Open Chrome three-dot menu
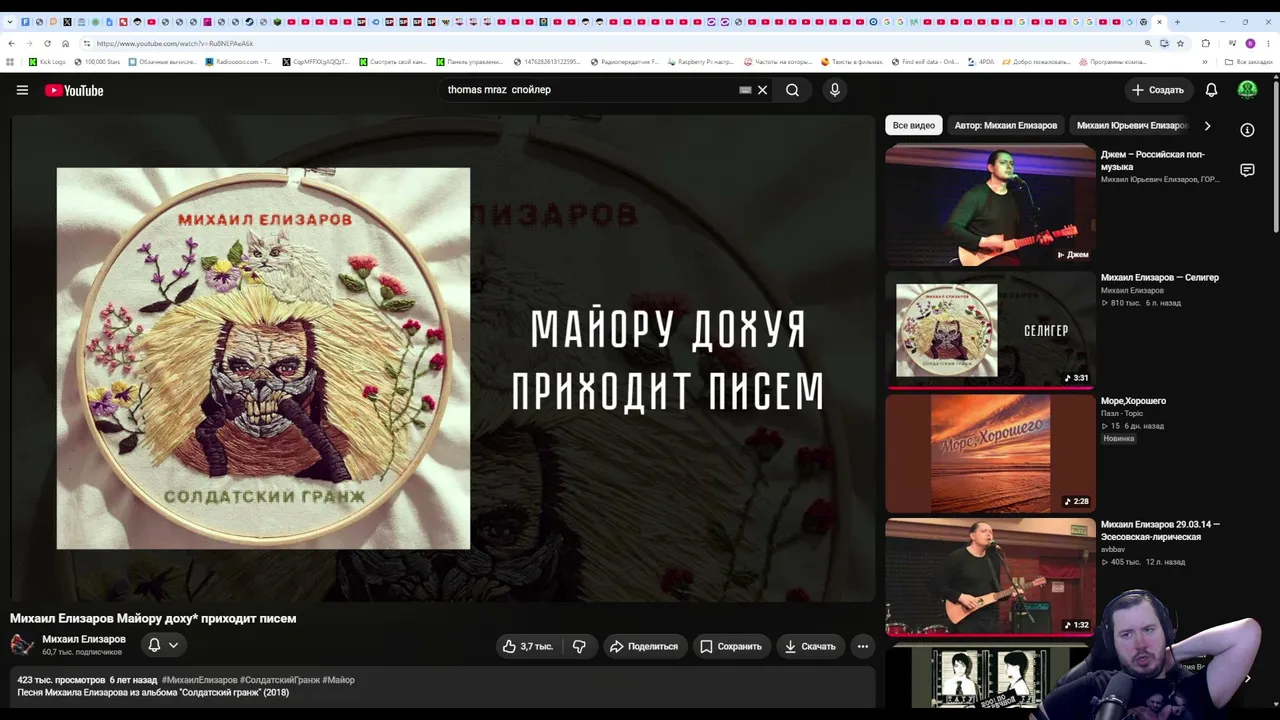 pyautogui.click(x=1268, y=43)
